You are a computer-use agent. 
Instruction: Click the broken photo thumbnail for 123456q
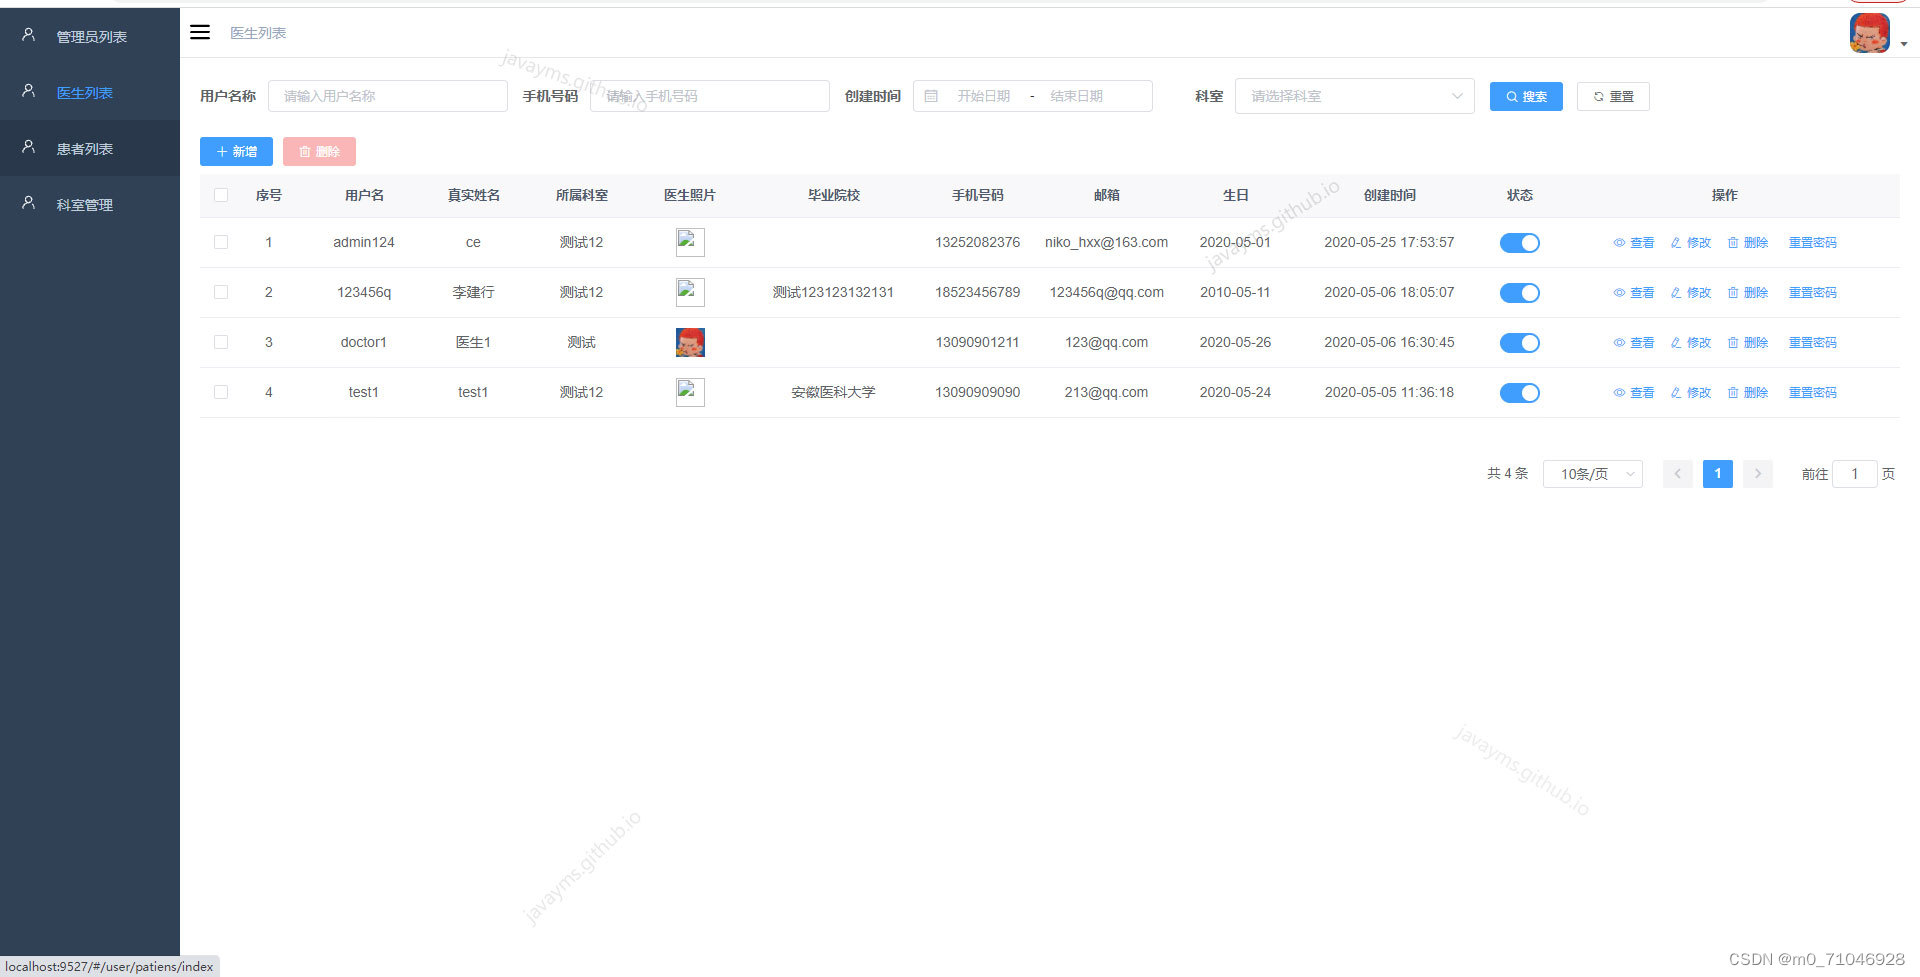pyautogui.click(x=690, y=292)
